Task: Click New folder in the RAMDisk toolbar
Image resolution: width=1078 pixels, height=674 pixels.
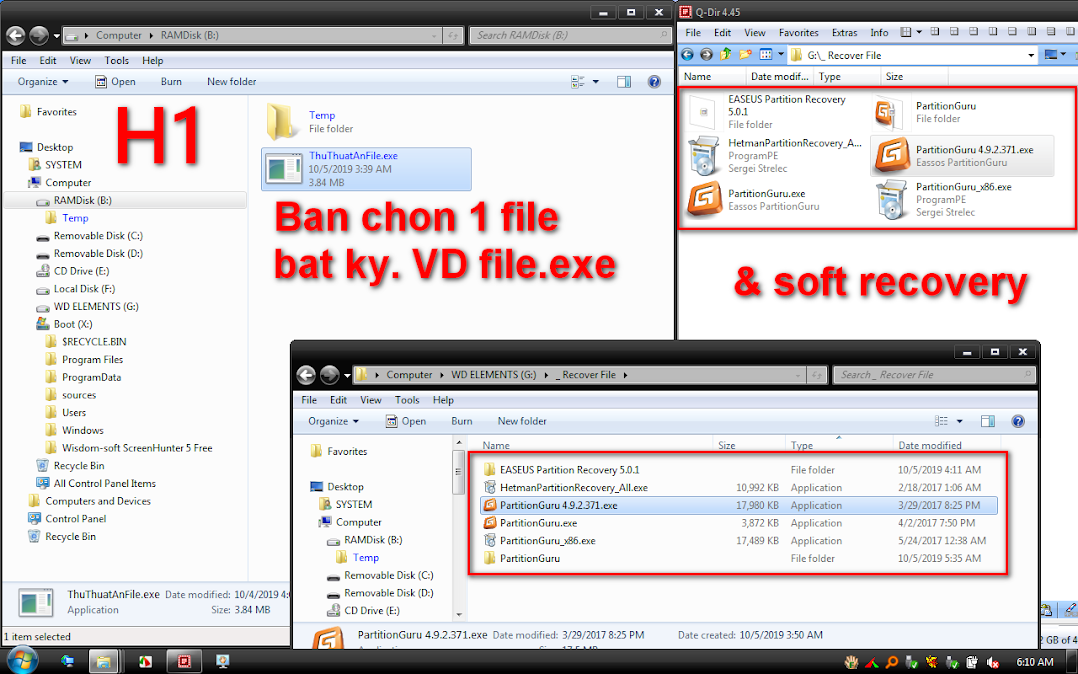Action: click(x=232, y=82)
